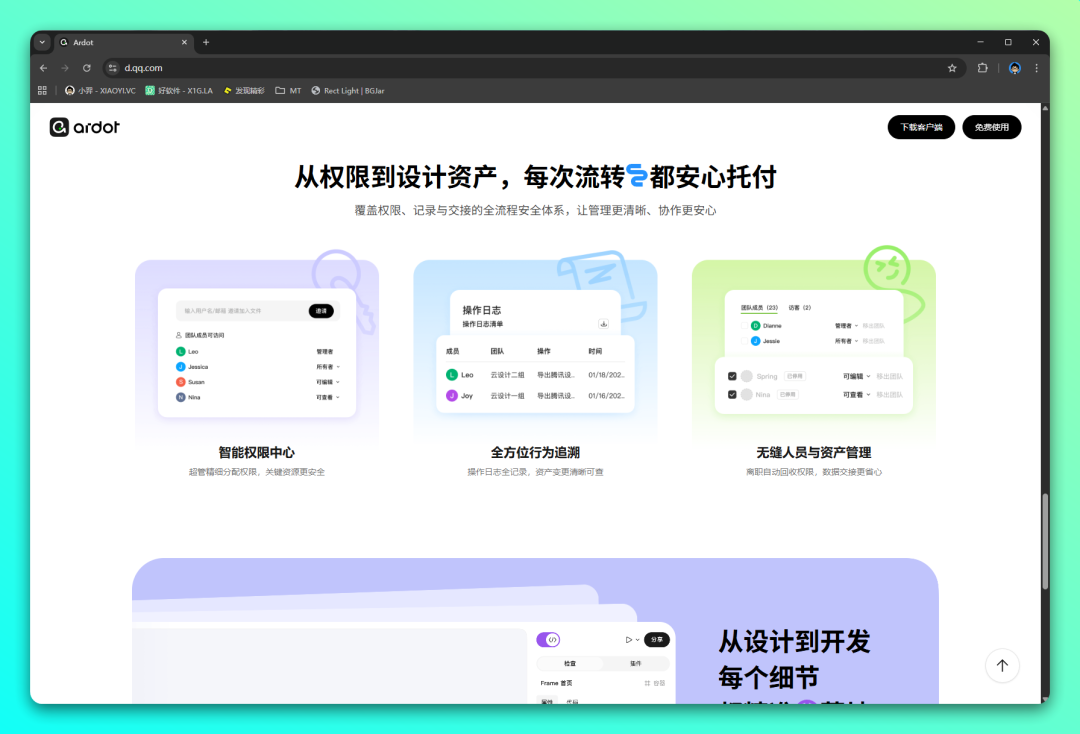Reload the page with the refresh icon
This screenshot has width=1080, height=734.
[87, 67]
